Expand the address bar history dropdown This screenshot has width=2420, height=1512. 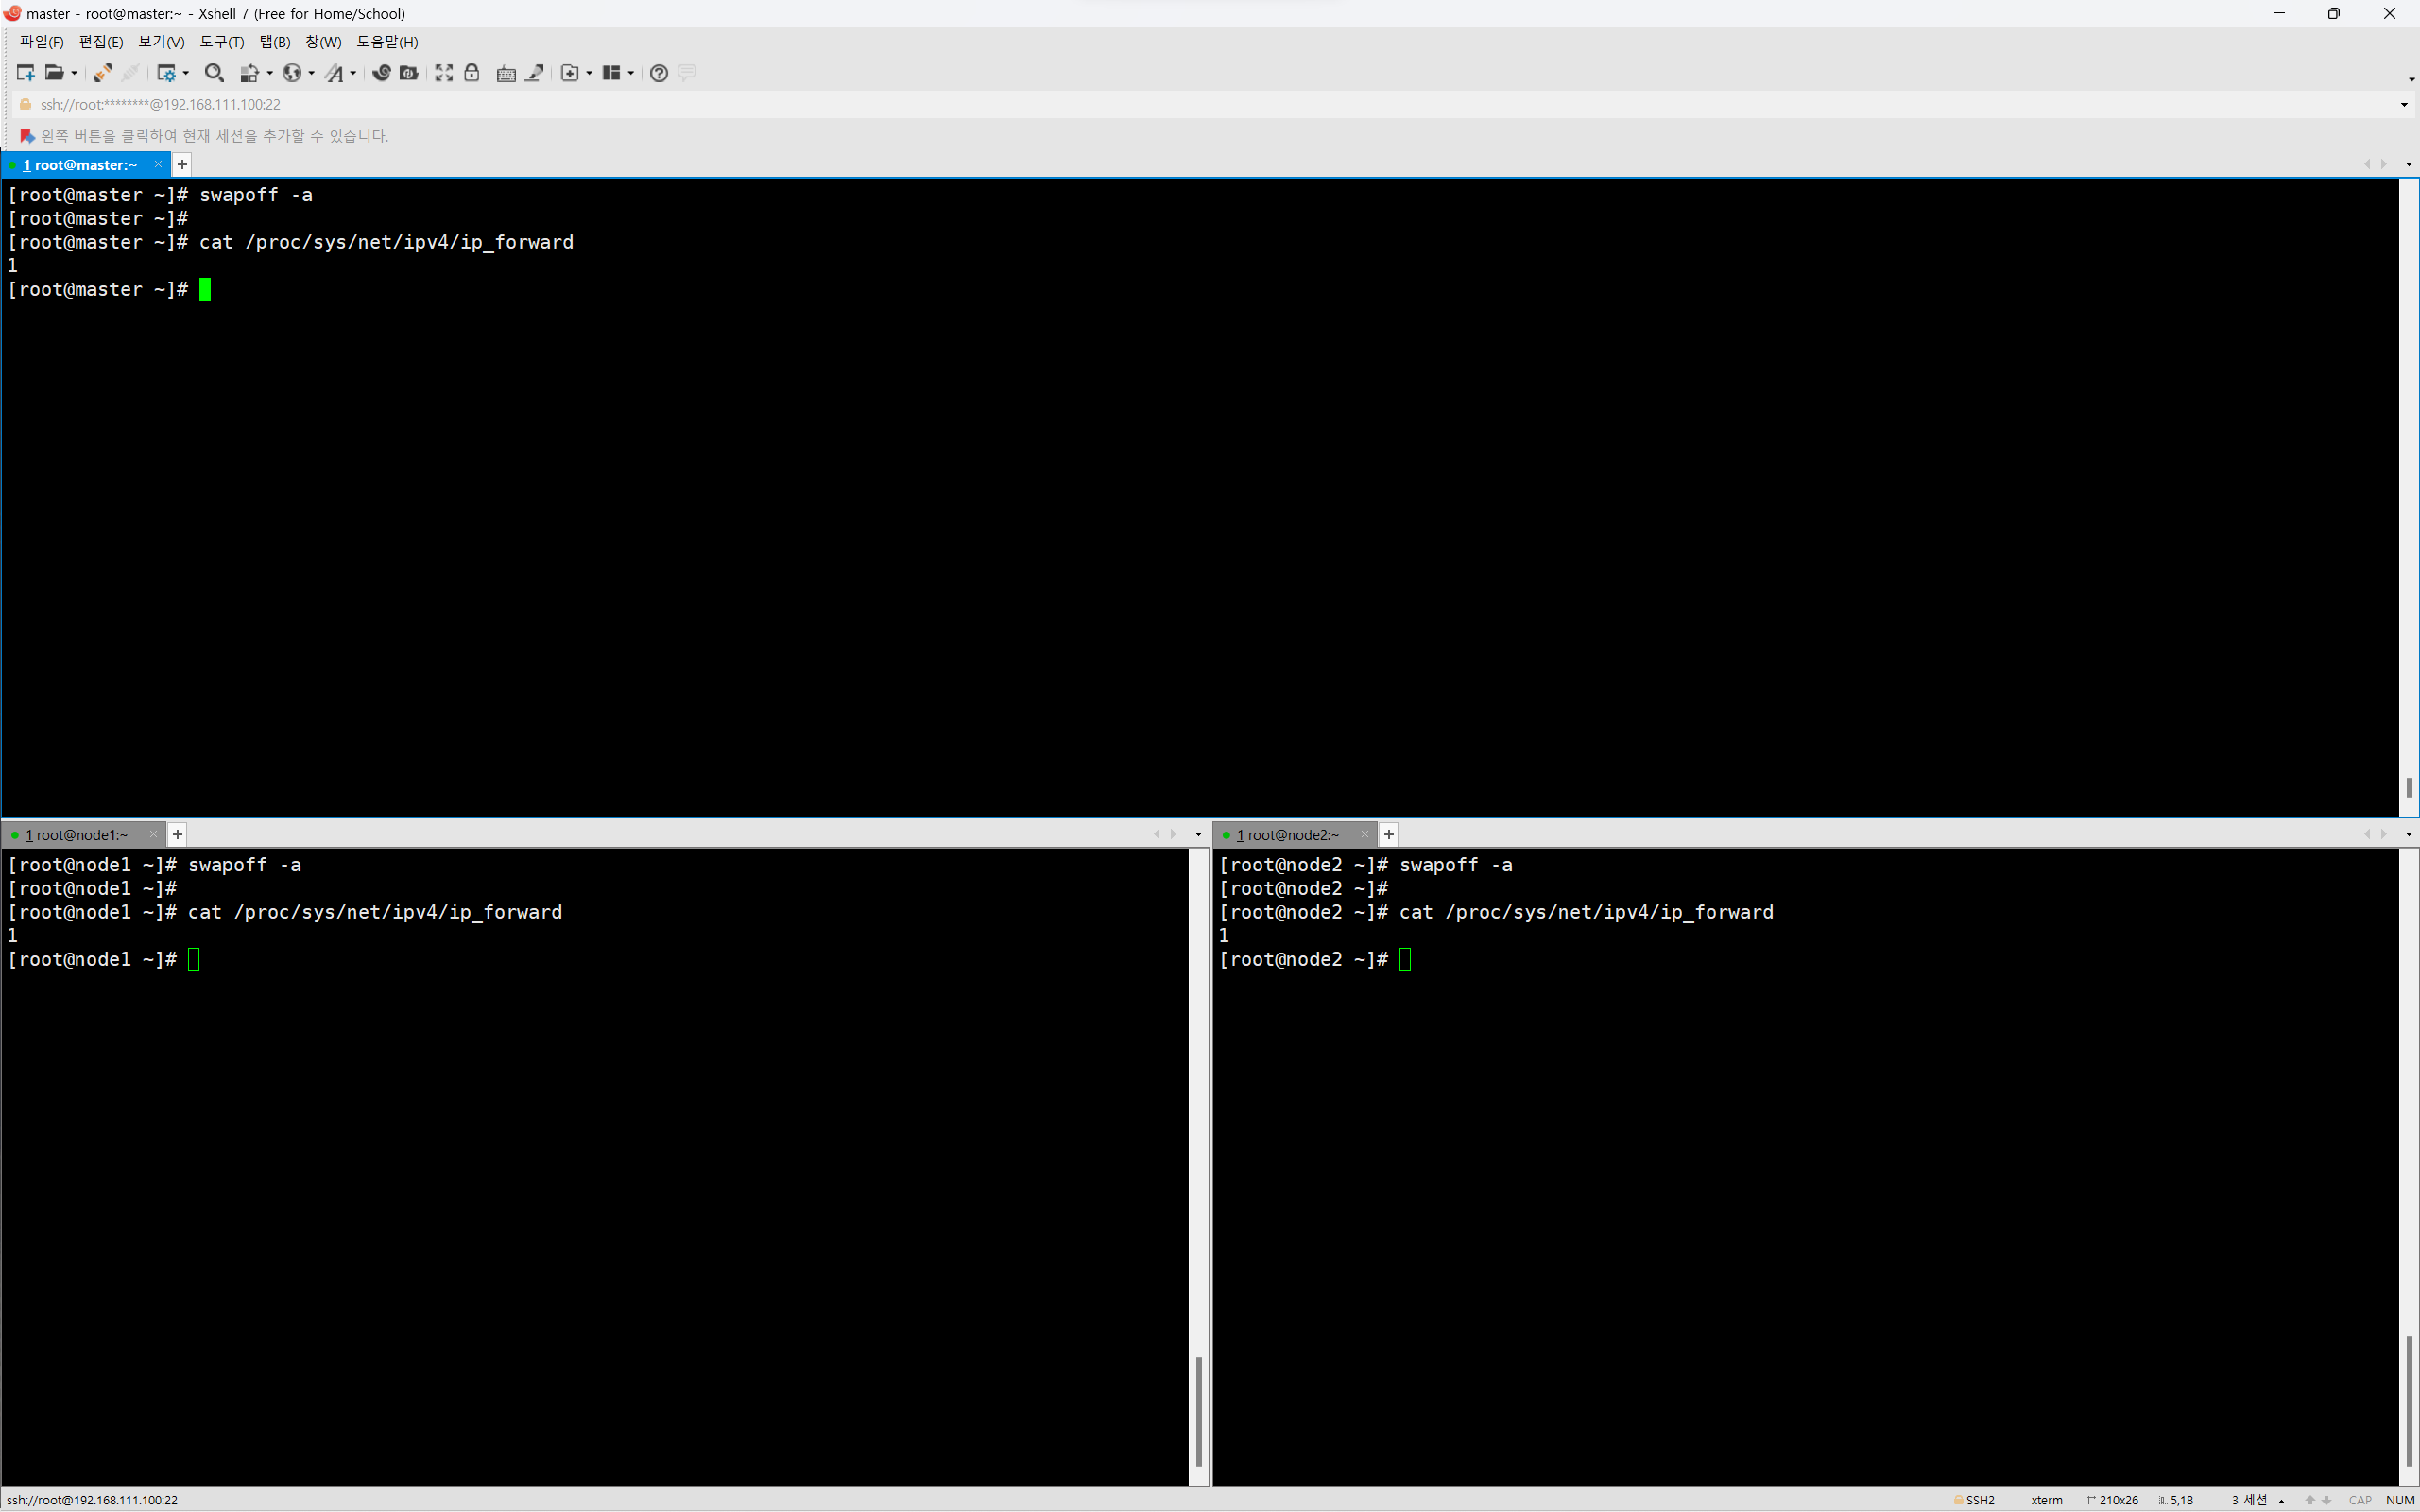[x=2404, y=105]
